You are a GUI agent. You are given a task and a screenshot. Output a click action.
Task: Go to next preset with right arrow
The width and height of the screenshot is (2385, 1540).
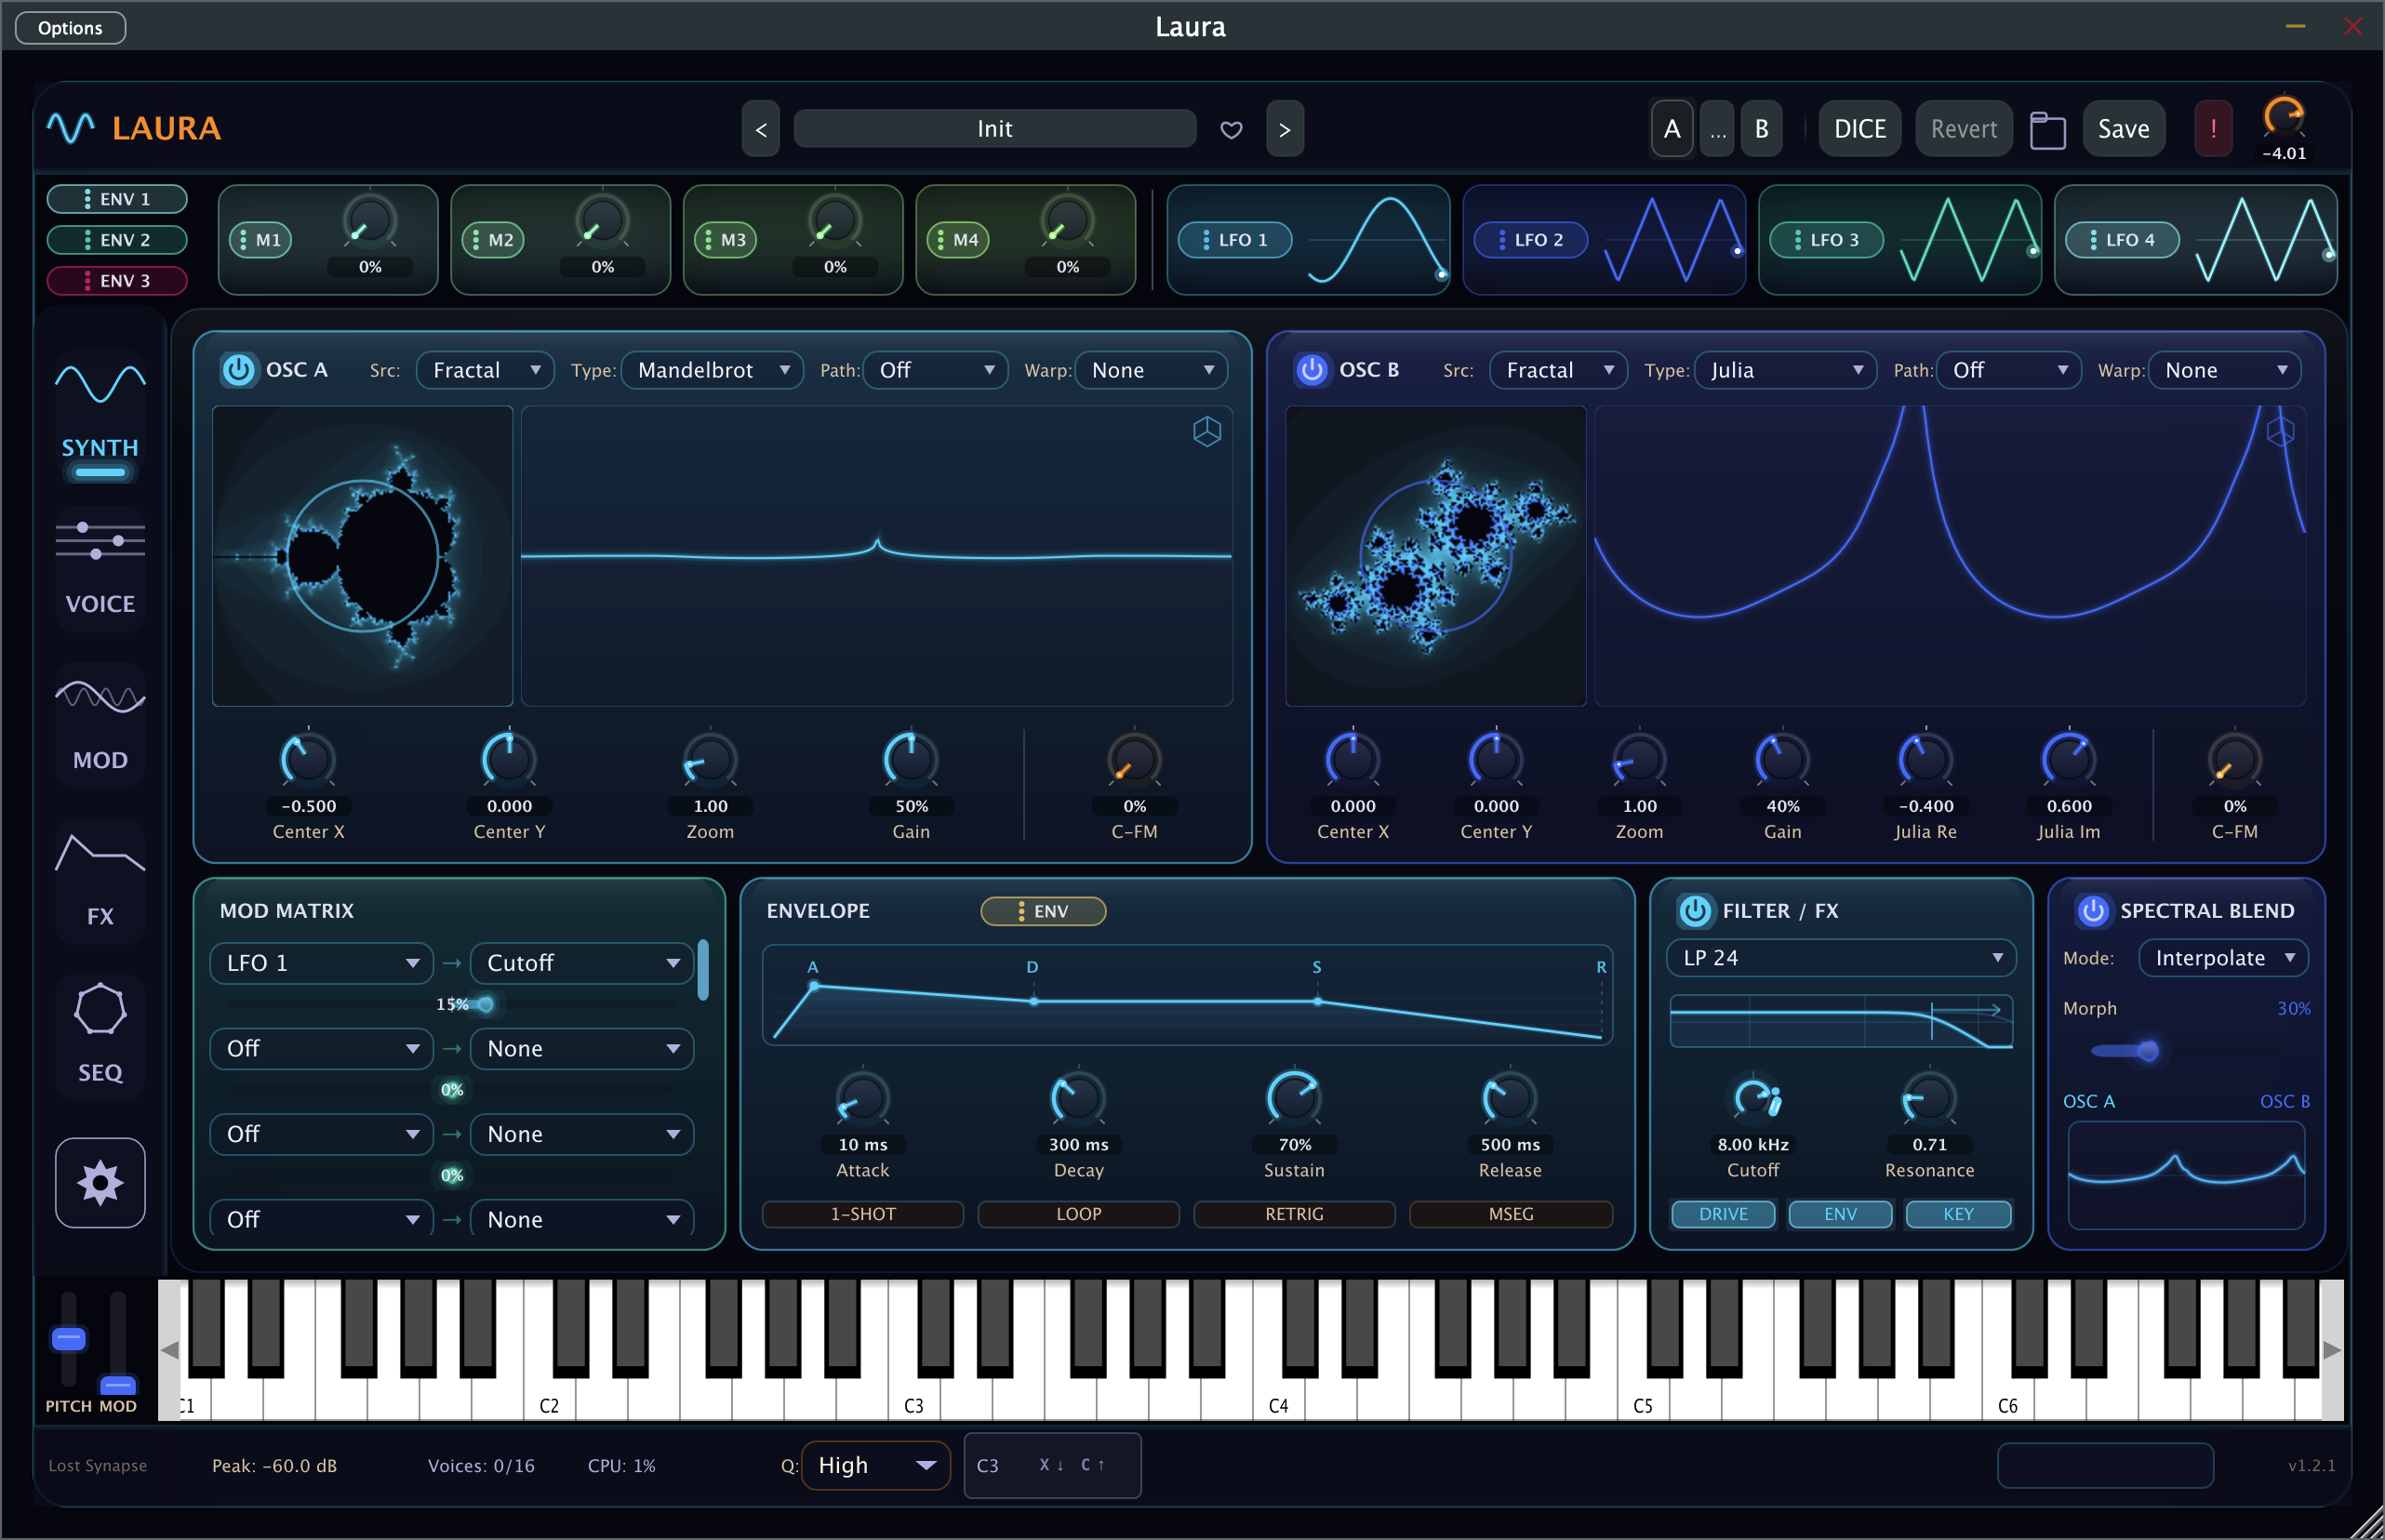click(x=1285, y=129)
